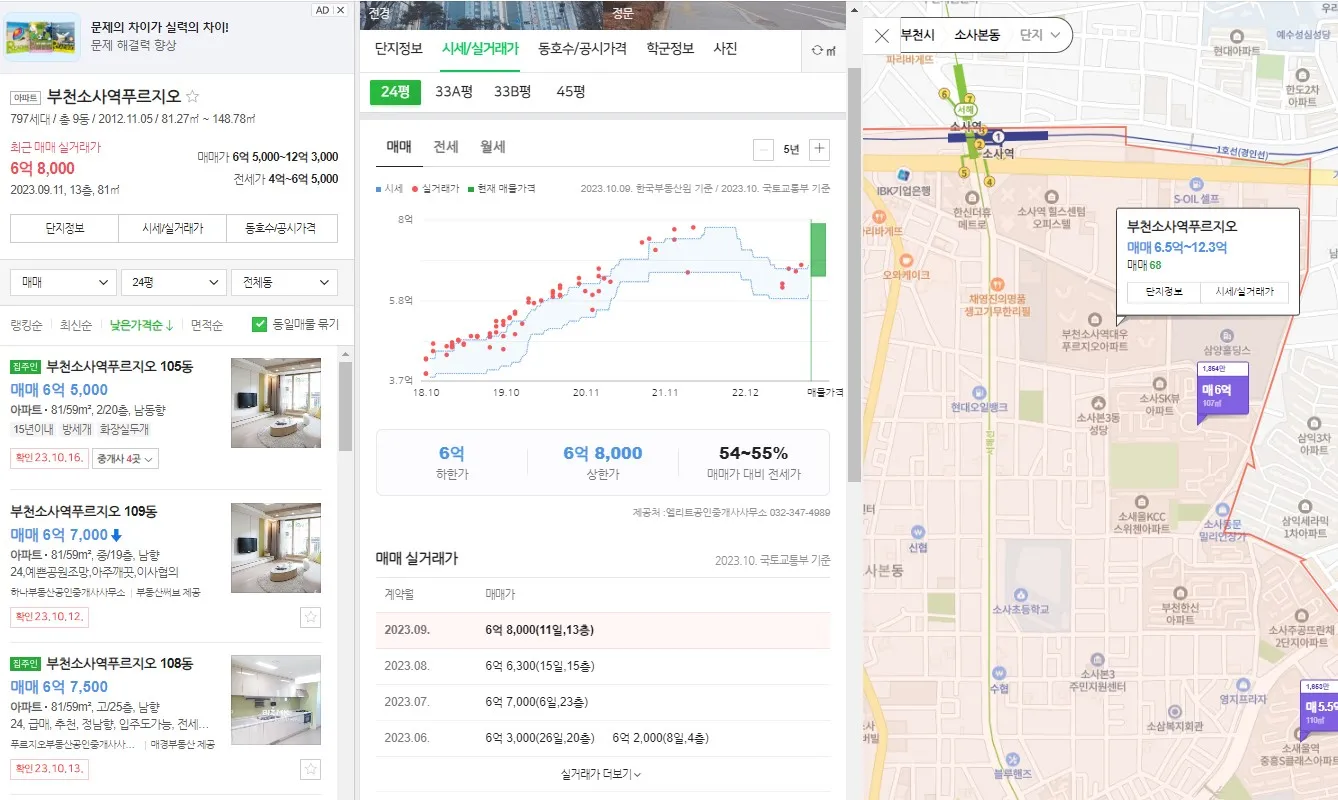Bookmark the 108동 listing star icon

tap(311, 769)
